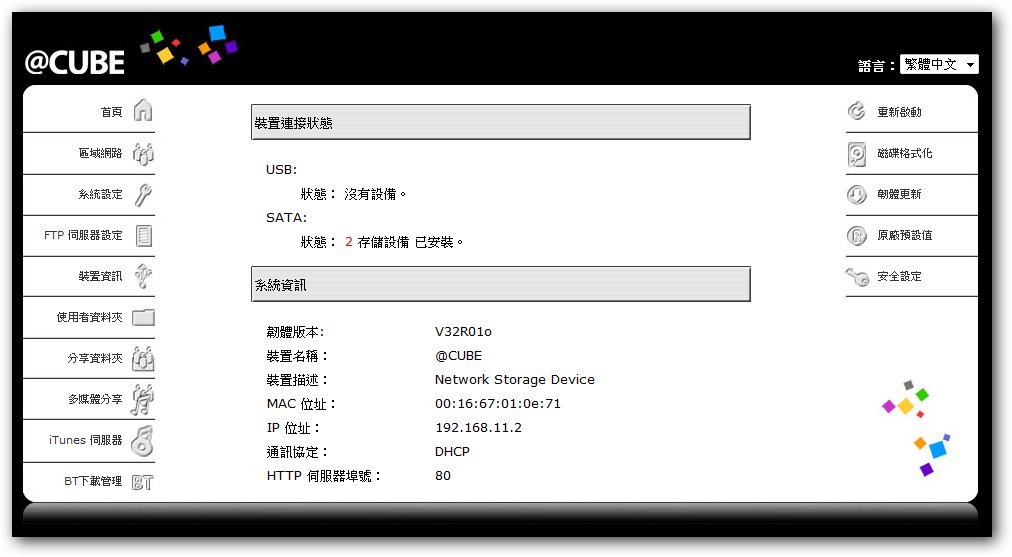Click 安全設定 security link

[x=899, y=276]
